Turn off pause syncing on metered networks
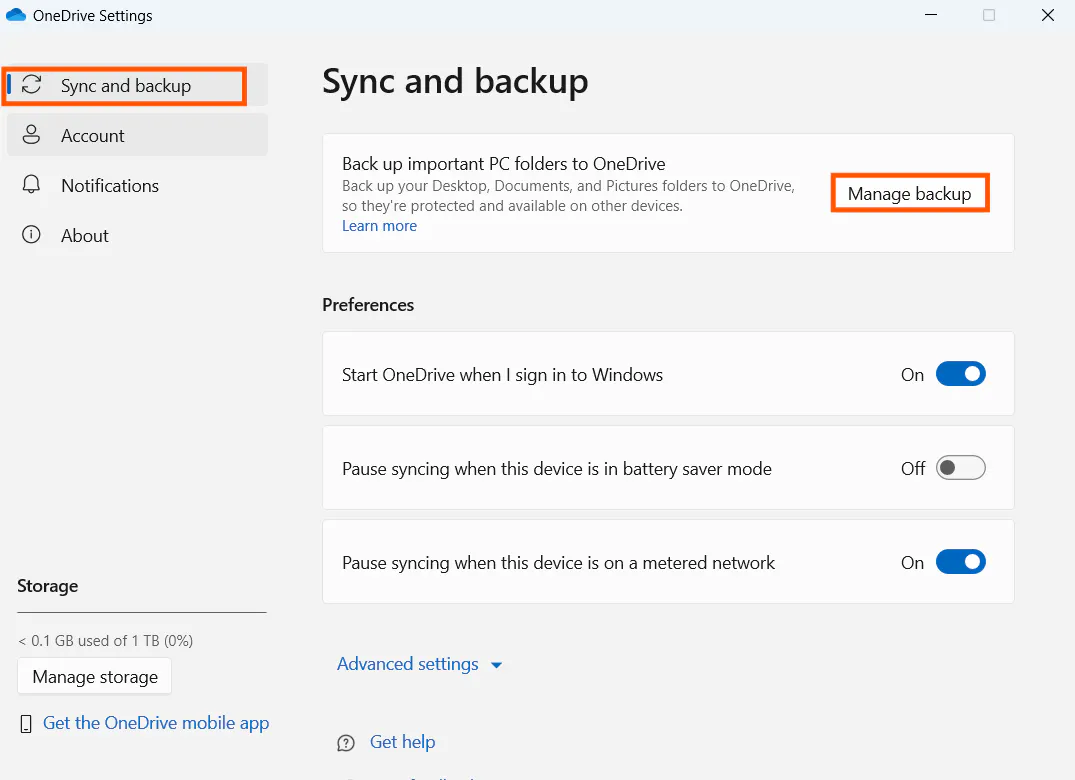Image resolution: width=1075 pixels, height=780 pixels. coord(960,561)
